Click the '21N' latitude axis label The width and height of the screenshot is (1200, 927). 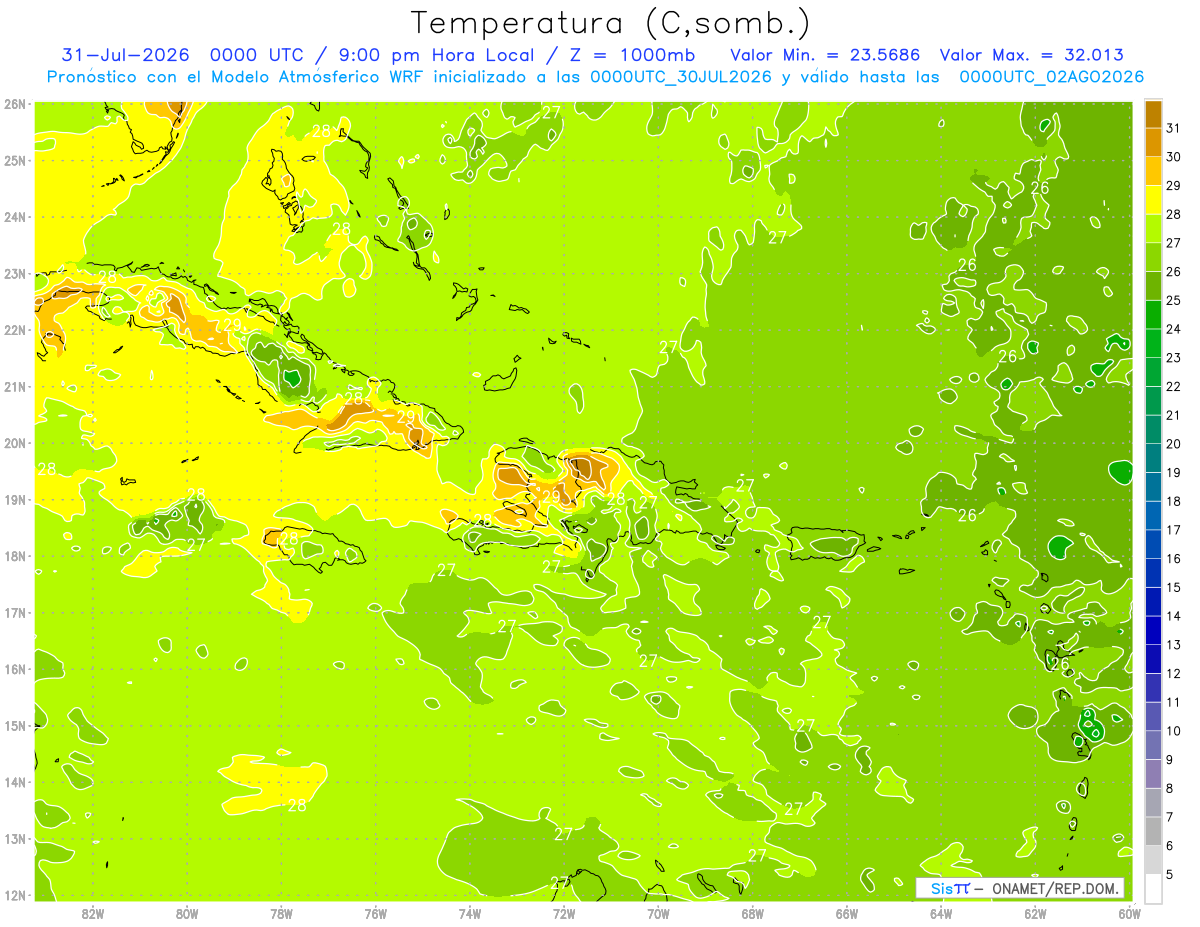[x=14, y=387]
